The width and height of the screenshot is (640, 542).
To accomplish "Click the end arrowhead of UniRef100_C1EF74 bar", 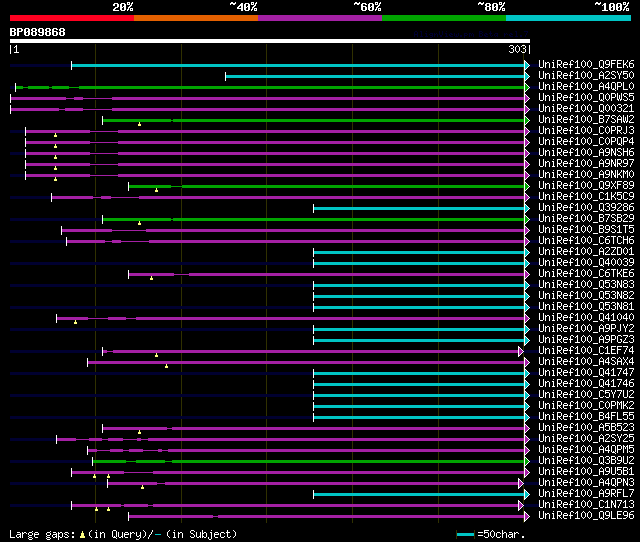I will click(x=521, y=351).
